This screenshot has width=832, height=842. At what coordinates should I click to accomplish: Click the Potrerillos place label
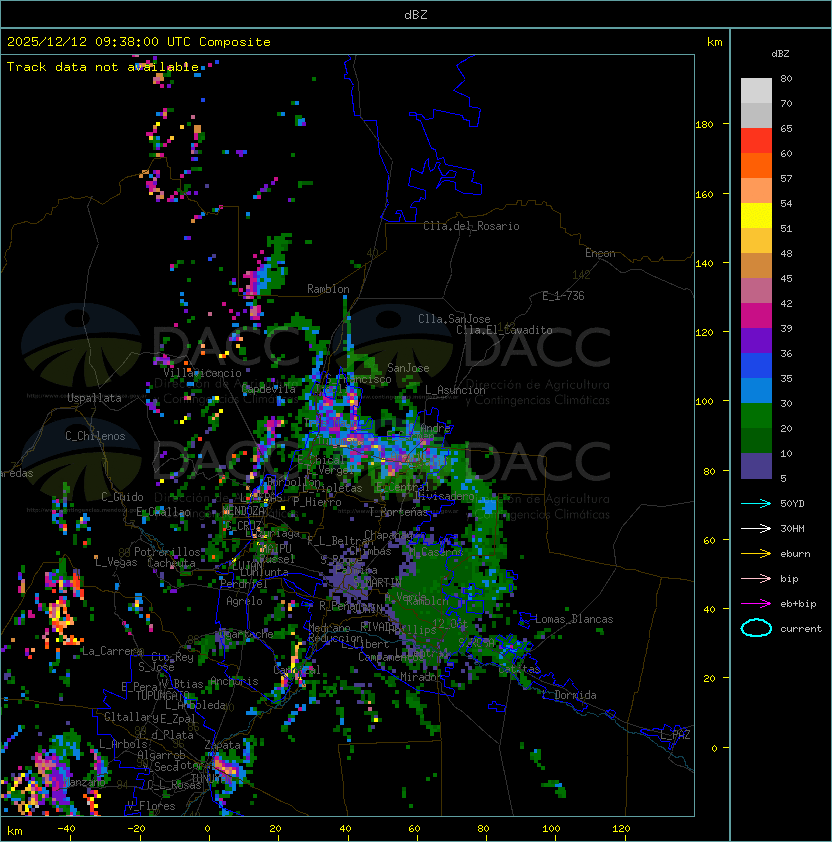(167, 552)
